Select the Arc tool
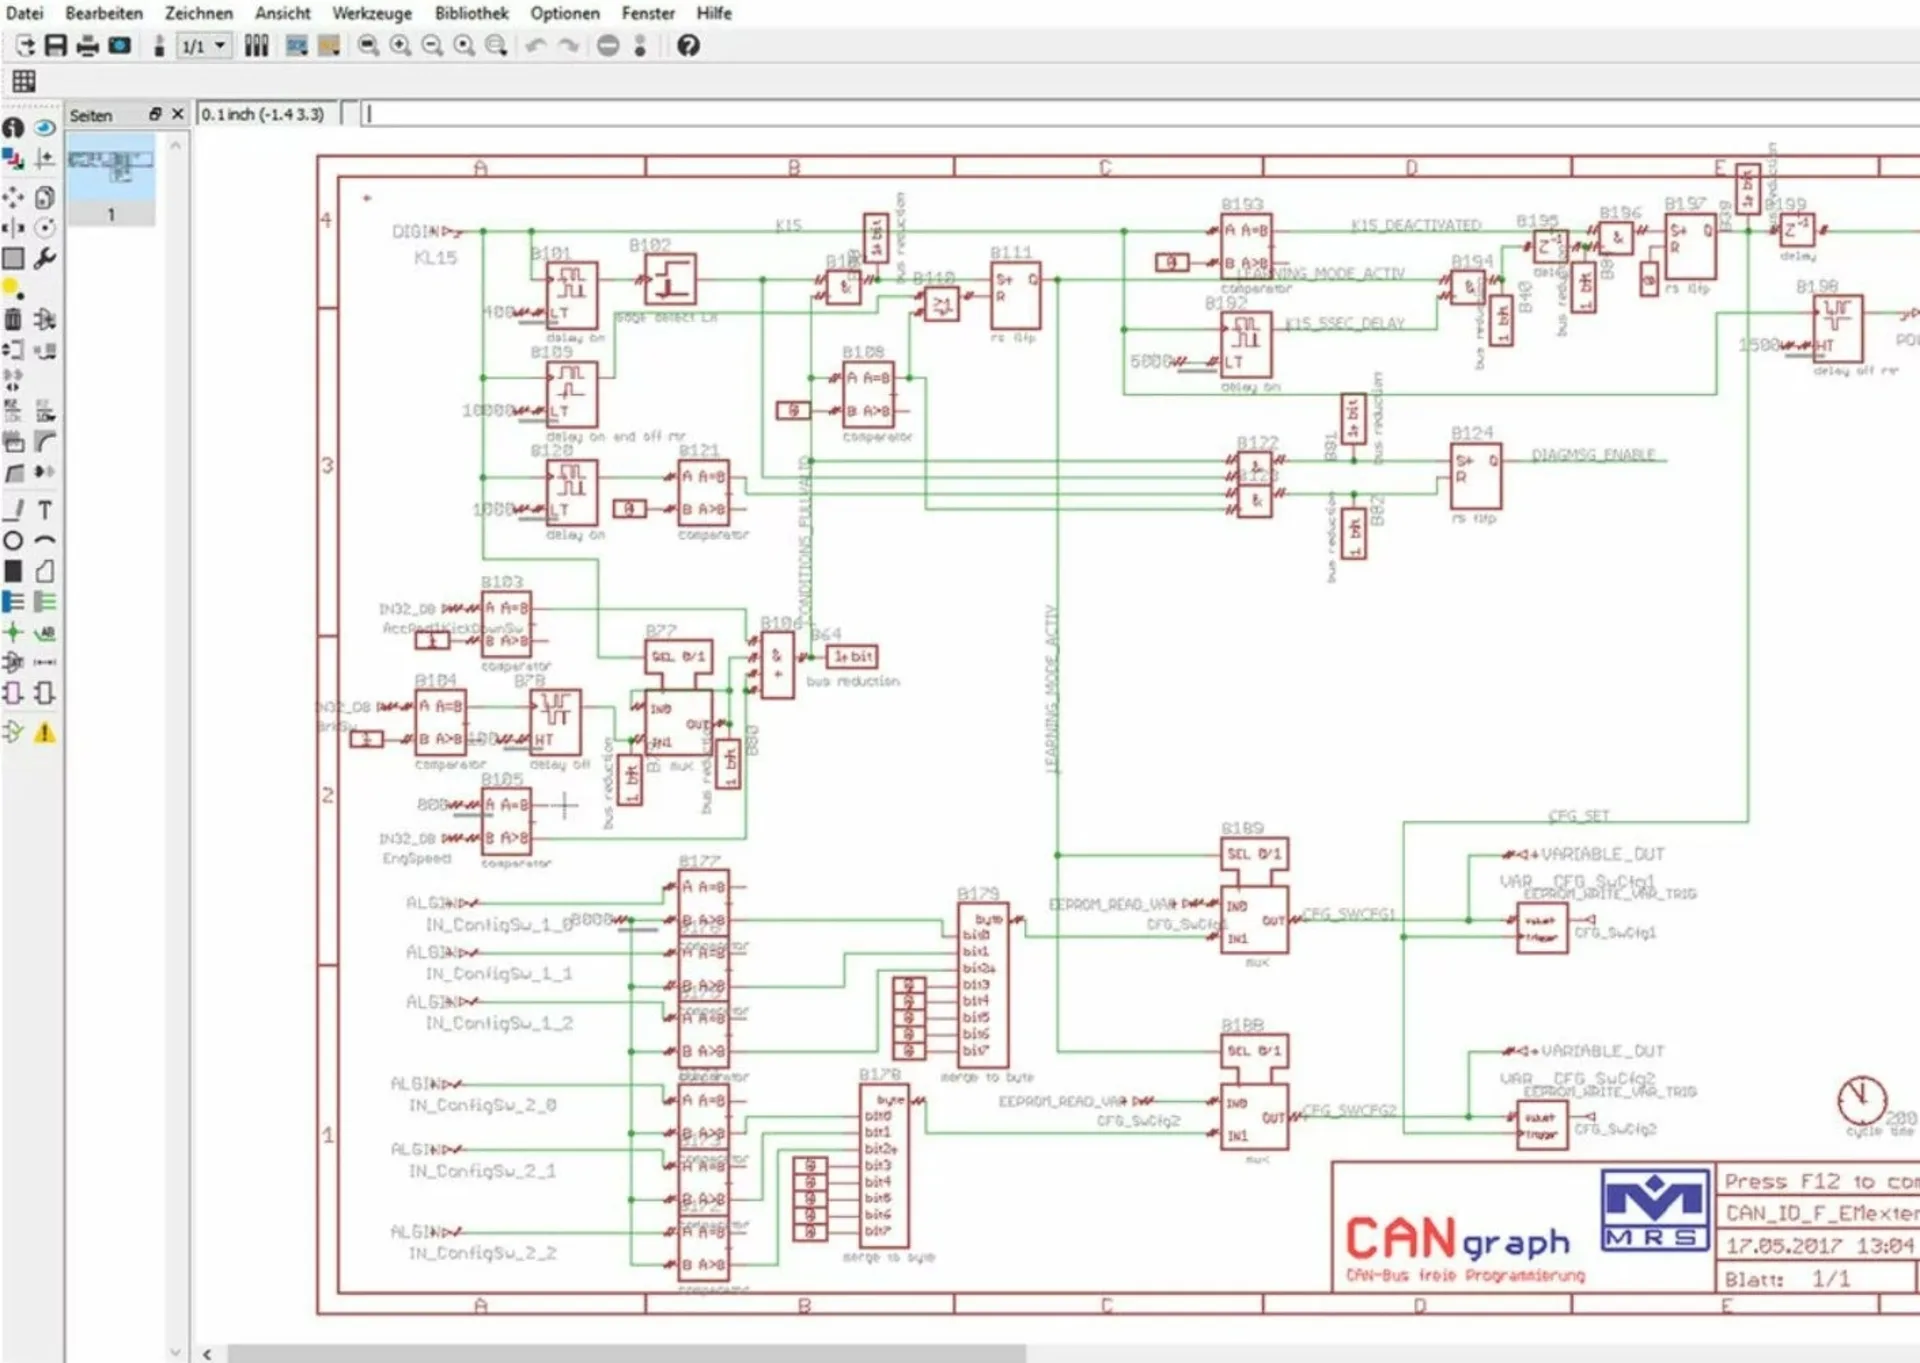 45,540
